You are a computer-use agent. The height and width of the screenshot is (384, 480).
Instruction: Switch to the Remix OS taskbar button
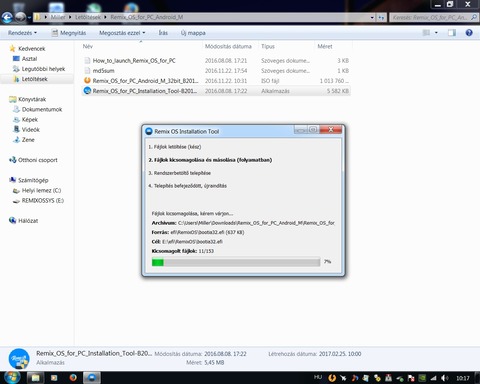[92, 378]
